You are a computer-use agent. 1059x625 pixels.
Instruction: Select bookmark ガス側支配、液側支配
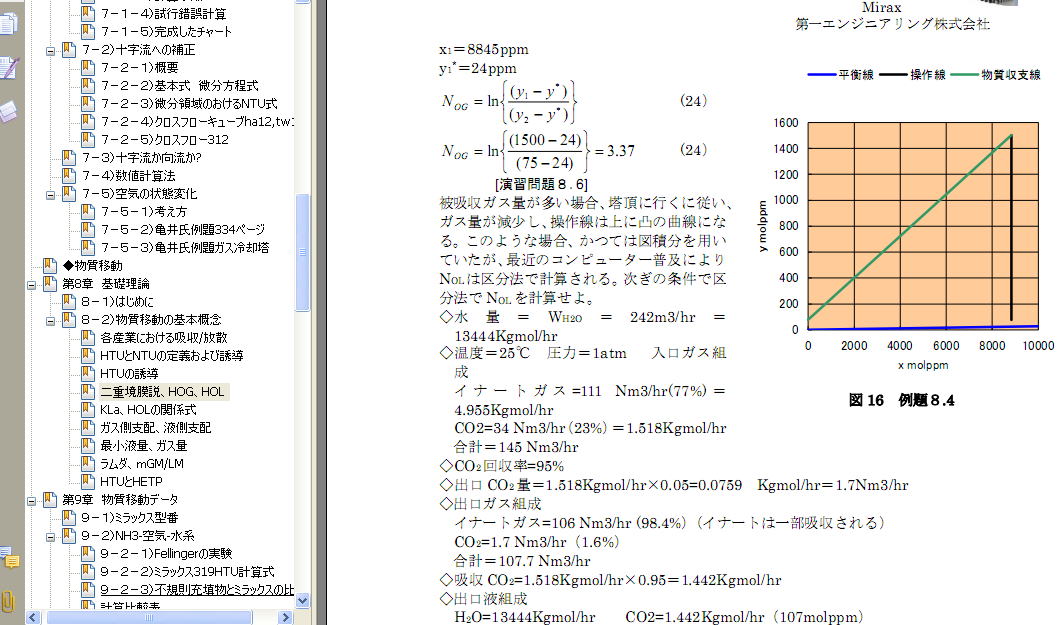(x=155, y=428)
